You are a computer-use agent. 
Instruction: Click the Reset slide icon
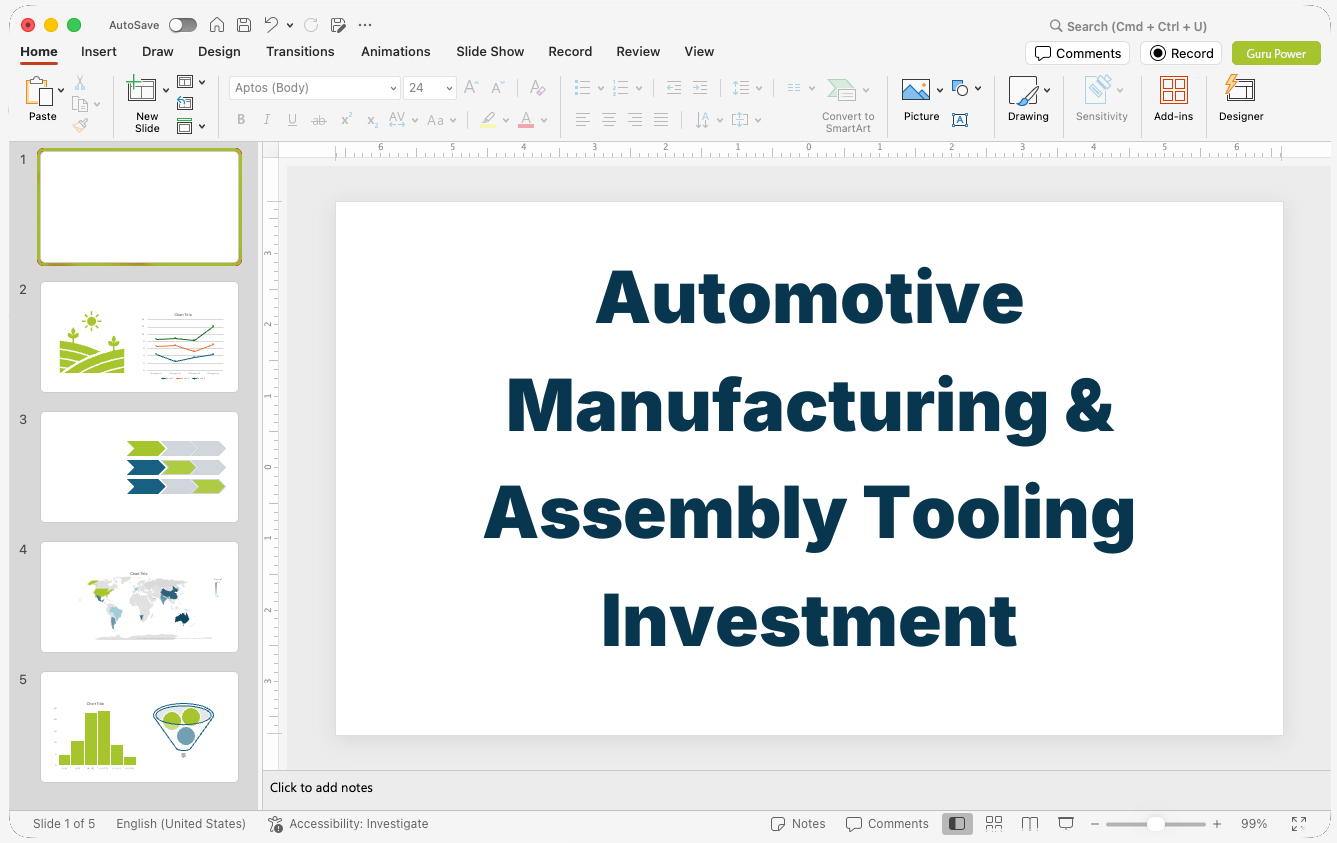coord(185,103)
